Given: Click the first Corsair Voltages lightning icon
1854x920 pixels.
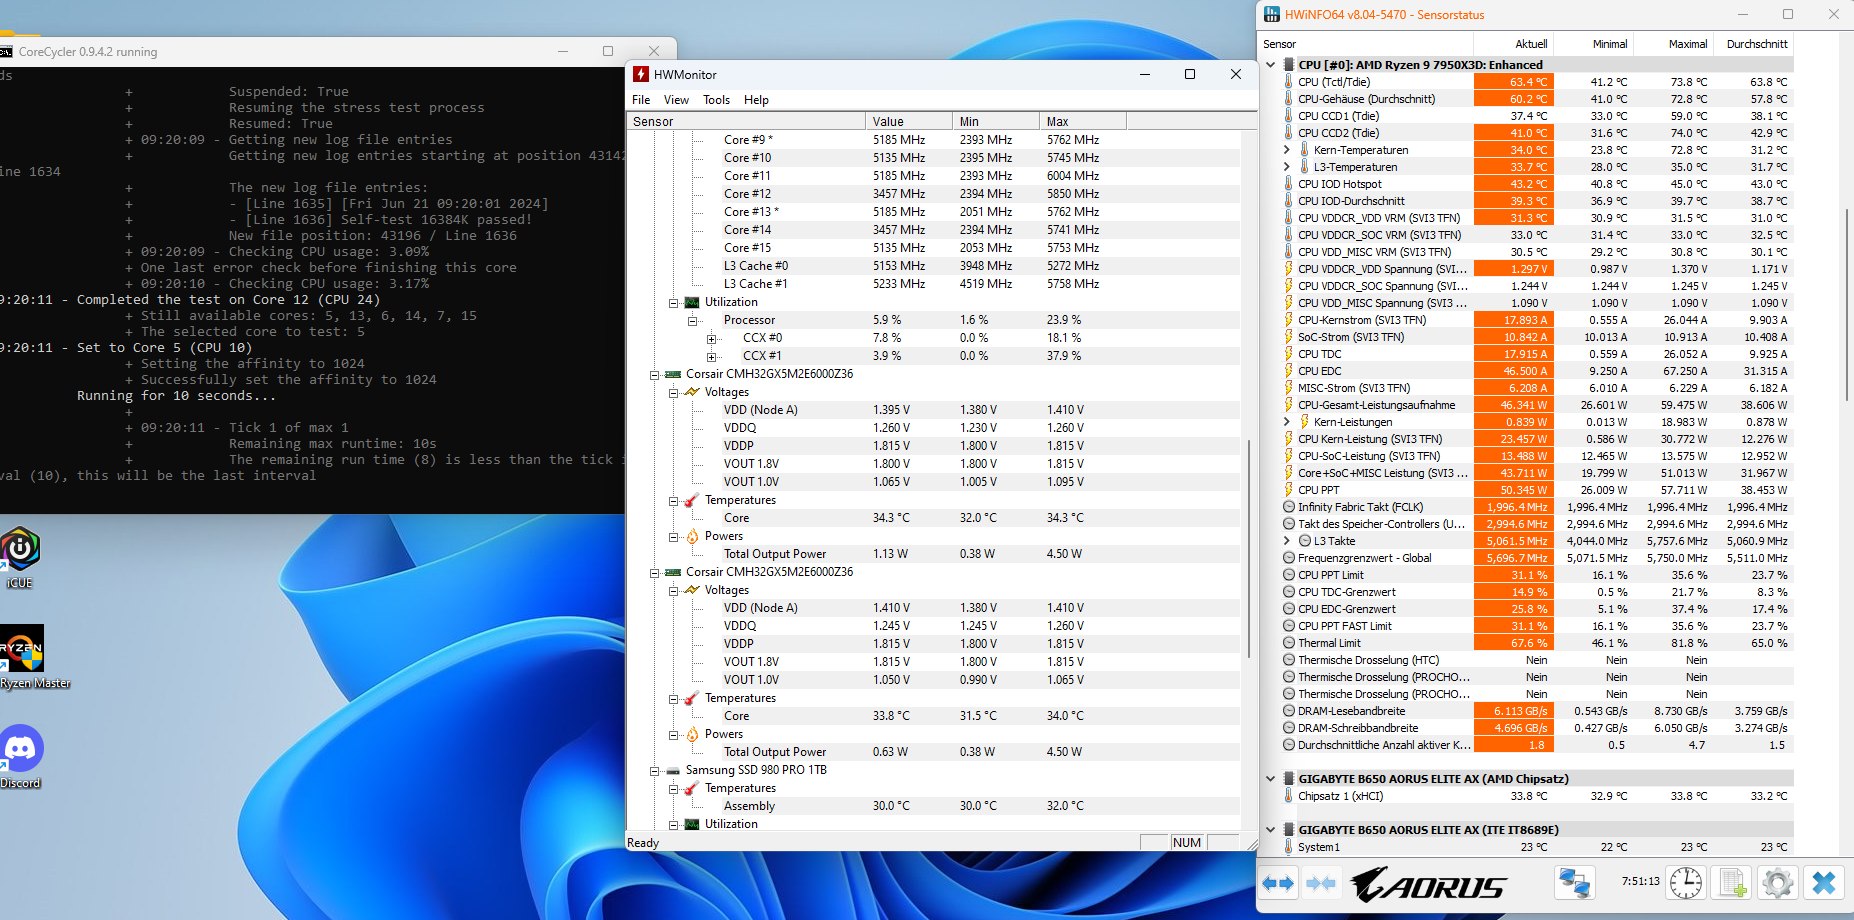Looking at the screenshot, I should pos(692,392).
